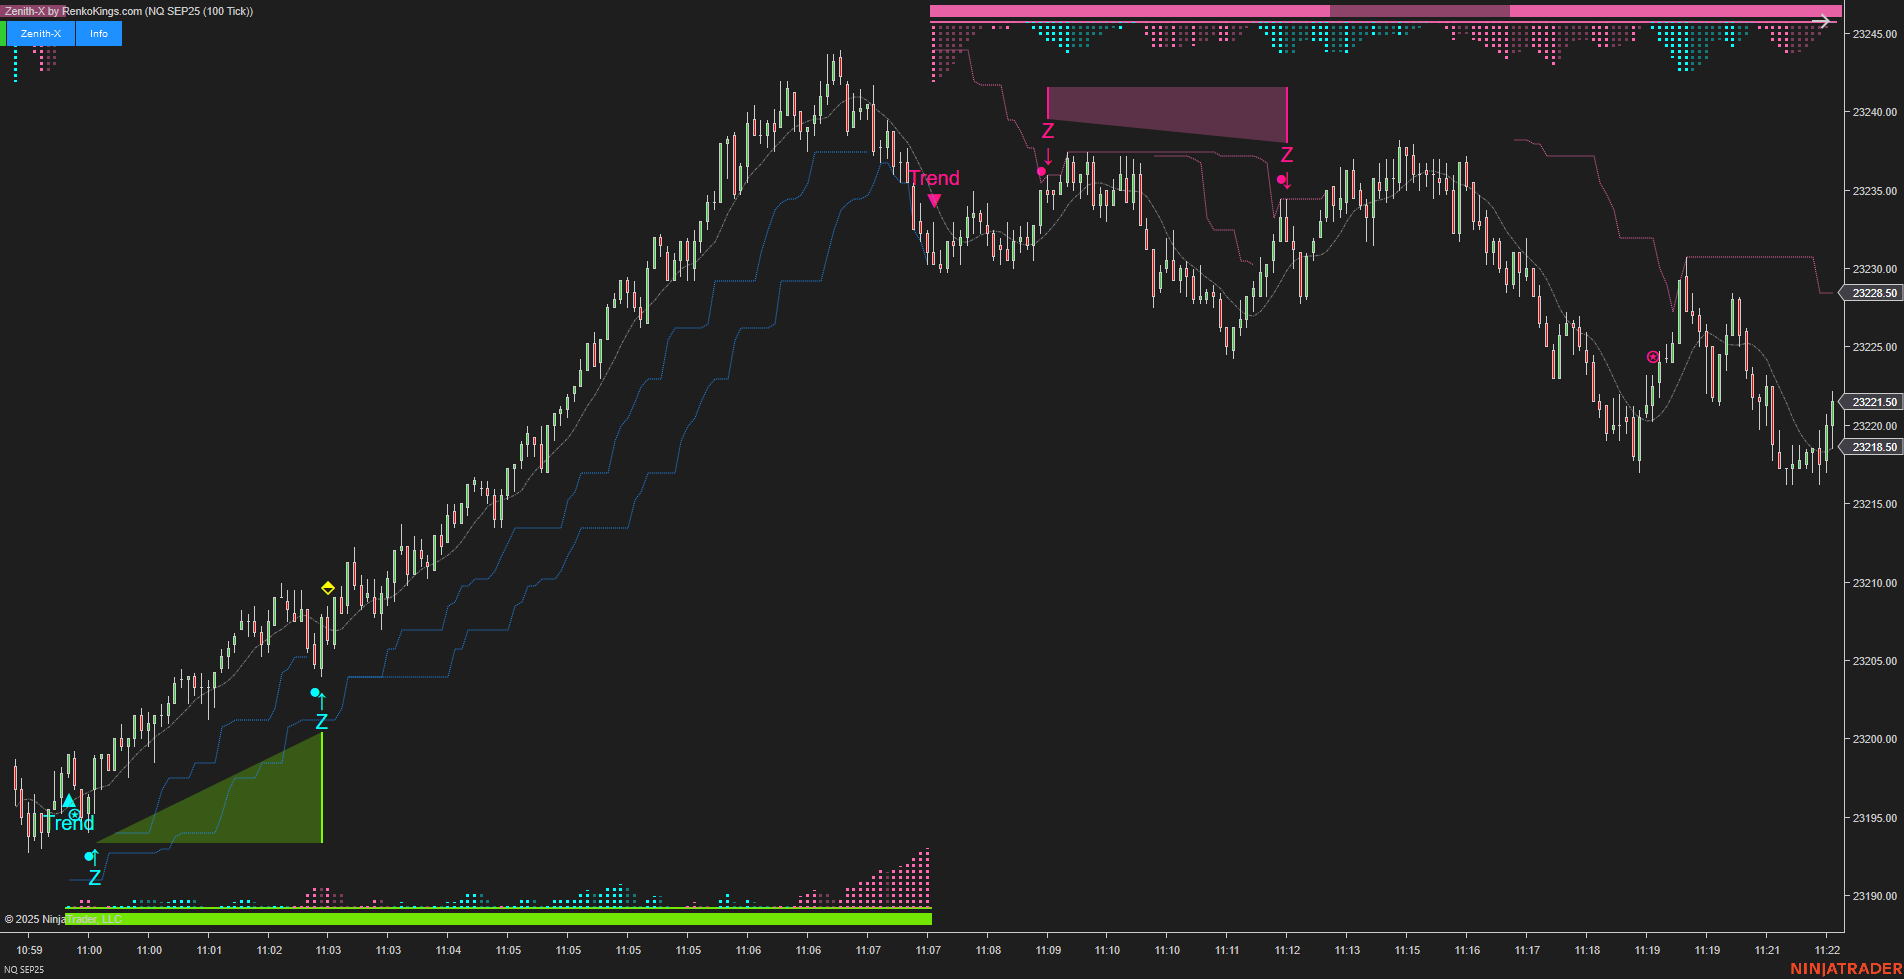Select the pink Z entry marker near 11:09
Image resolution: width=1904 pixels, height=979 pixels.
click(x=1047, y=130)
